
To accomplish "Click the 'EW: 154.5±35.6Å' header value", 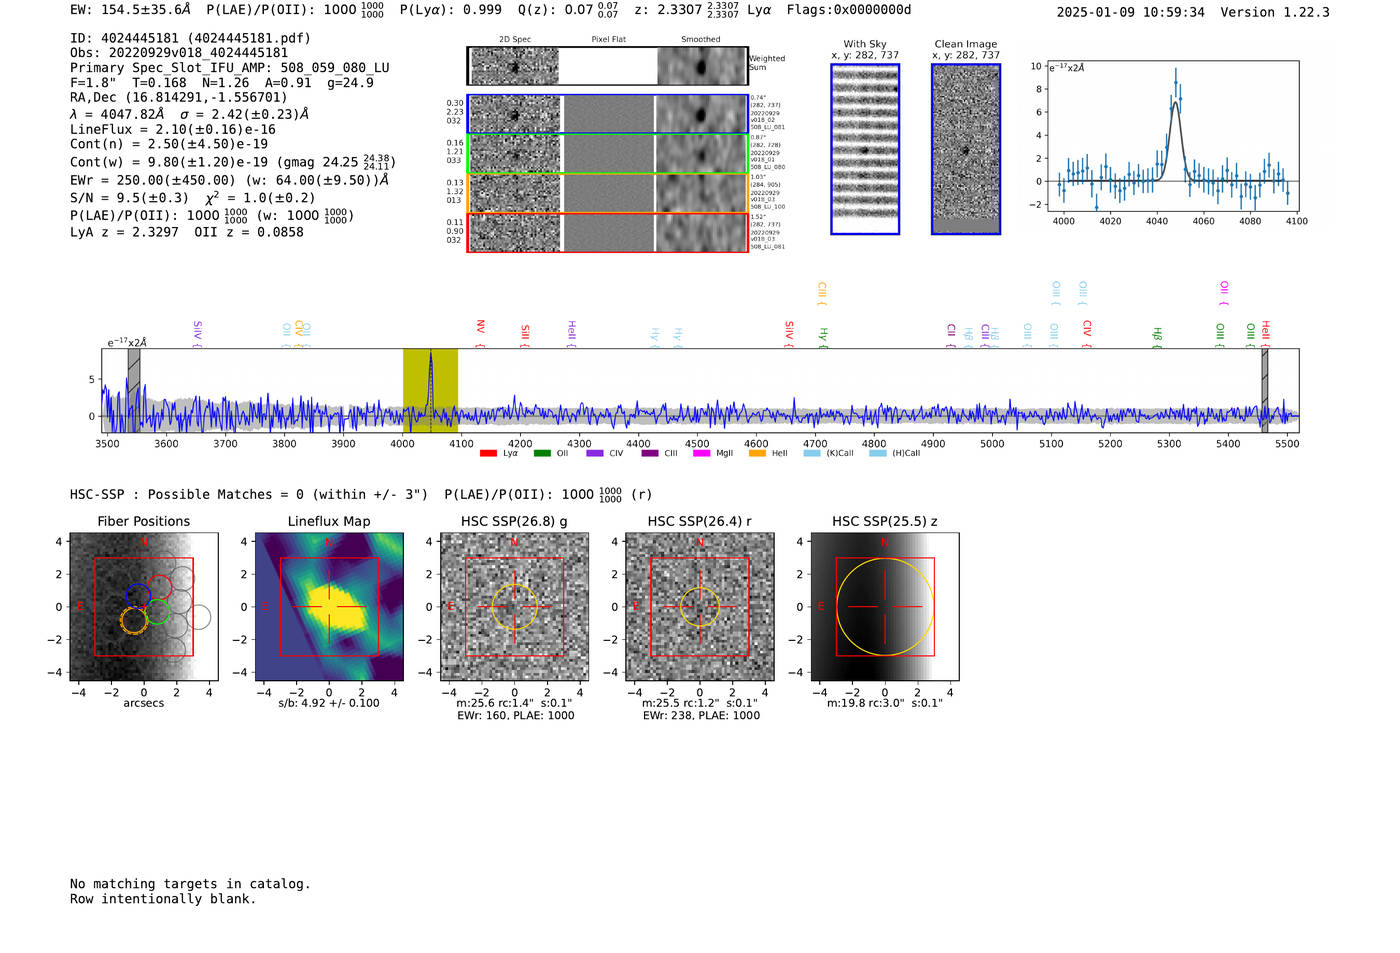I will pos(130,9).
